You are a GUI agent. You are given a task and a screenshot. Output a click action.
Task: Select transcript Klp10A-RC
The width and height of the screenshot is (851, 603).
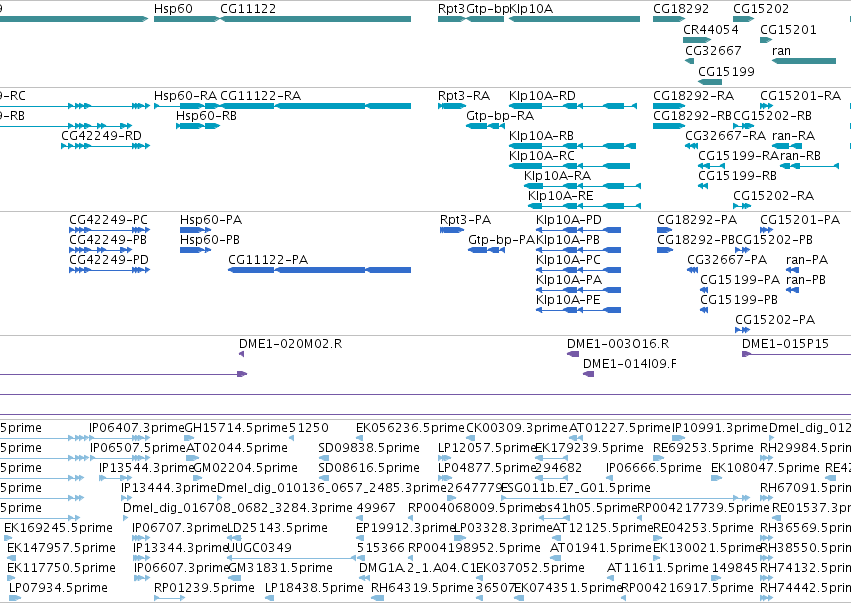point(542,156)
